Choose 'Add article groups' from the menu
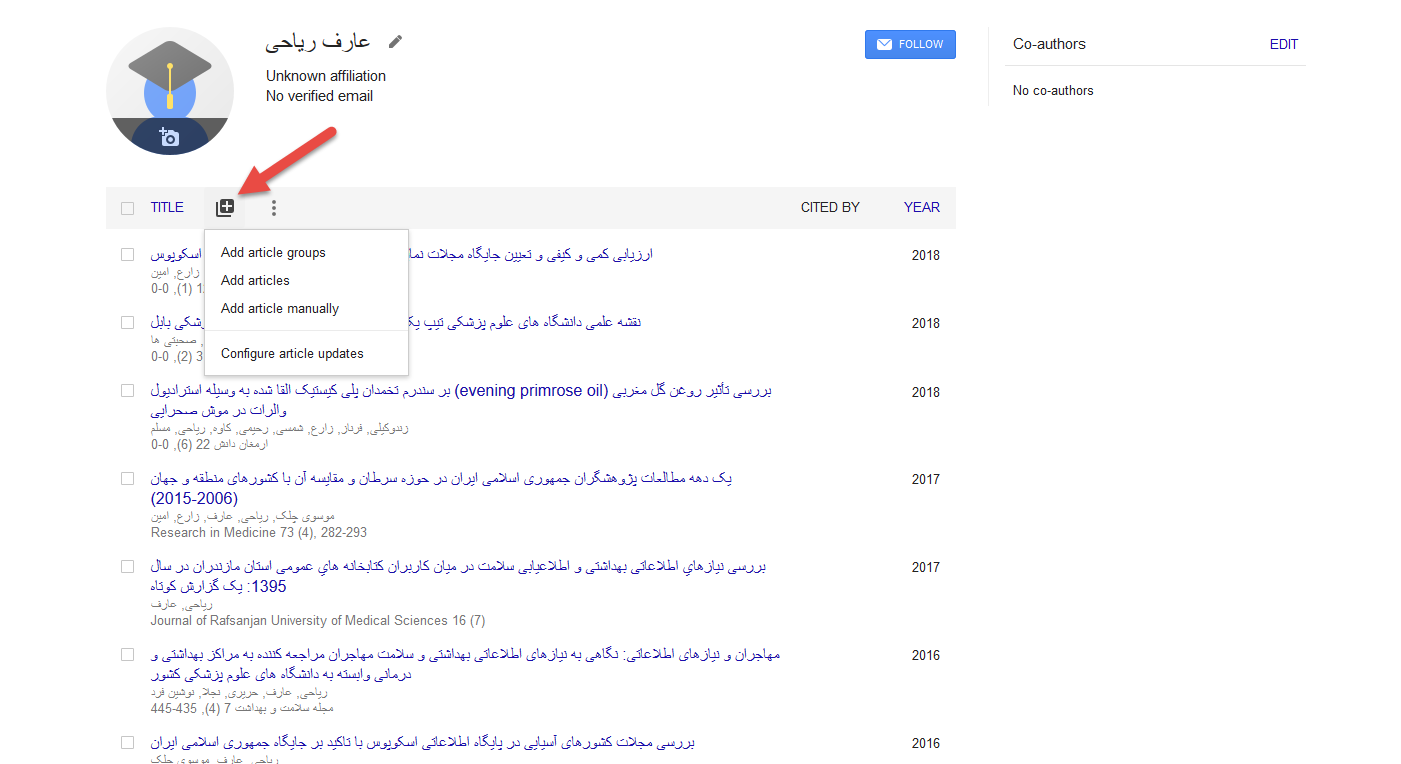This screenshot has width=1401, height=764. pyautogui.click(x=273, y=253)
